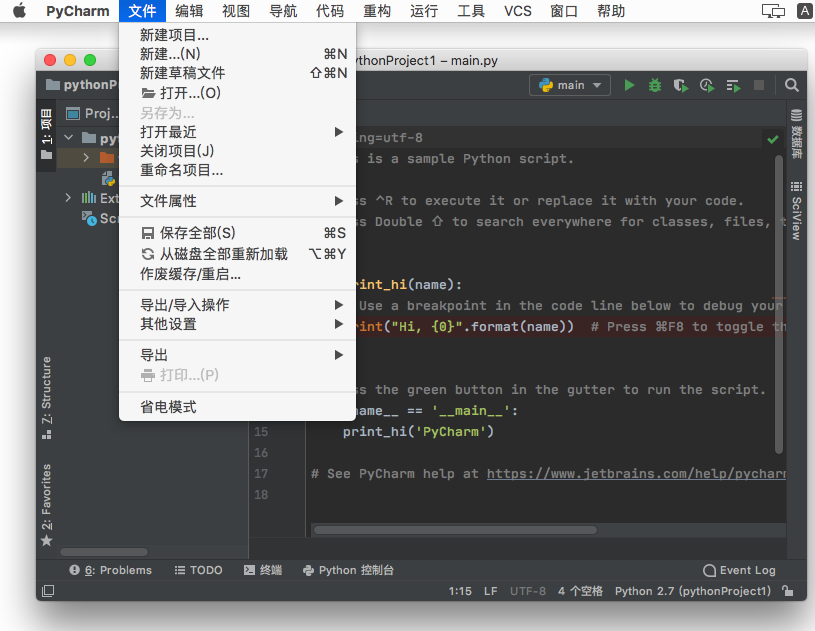Open the concurrency diagram run icon
The width and height of the screenshot is (815, 631).
(733, 85)
